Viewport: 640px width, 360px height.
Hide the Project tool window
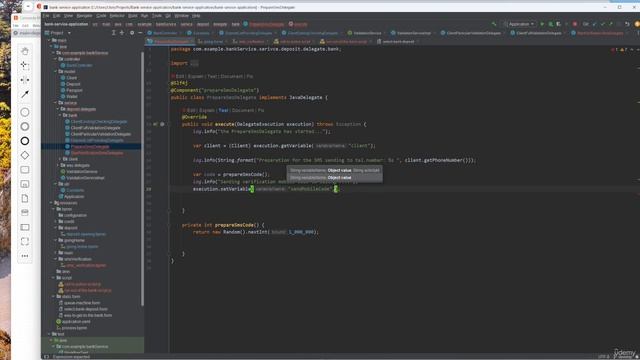pyautogui.click(x=140, y=33)
